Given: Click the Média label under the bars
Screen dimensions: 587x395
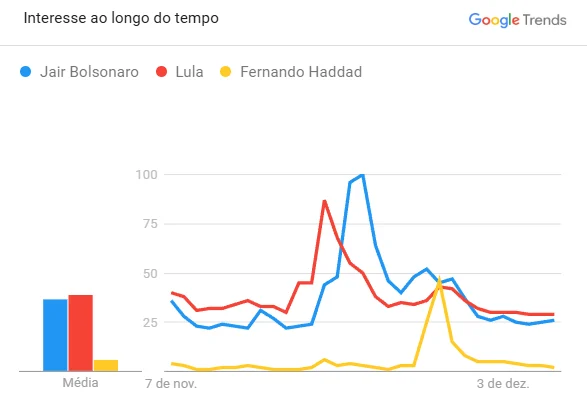Looking at the screenshot, I should 80,383.
